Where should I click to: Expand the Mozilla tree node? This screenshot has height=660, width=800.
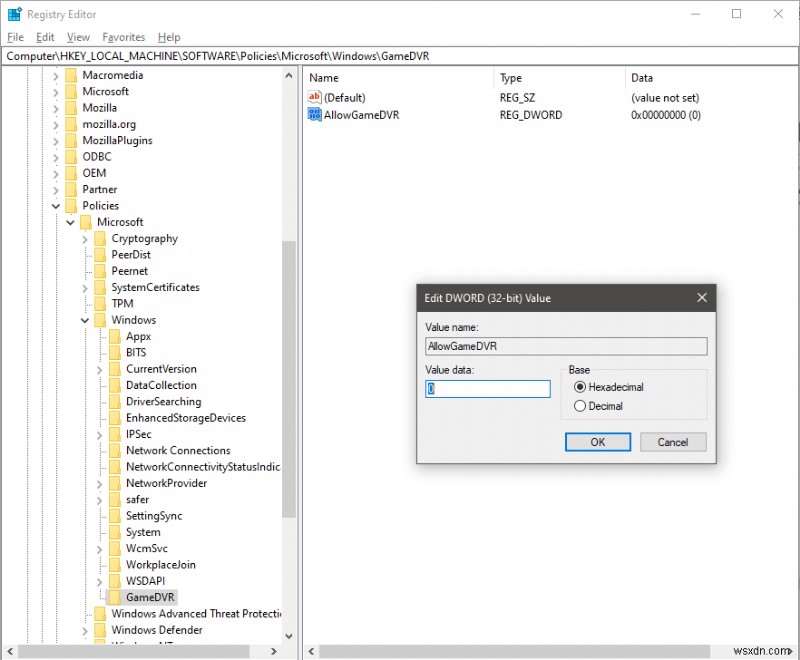[55, 107]
